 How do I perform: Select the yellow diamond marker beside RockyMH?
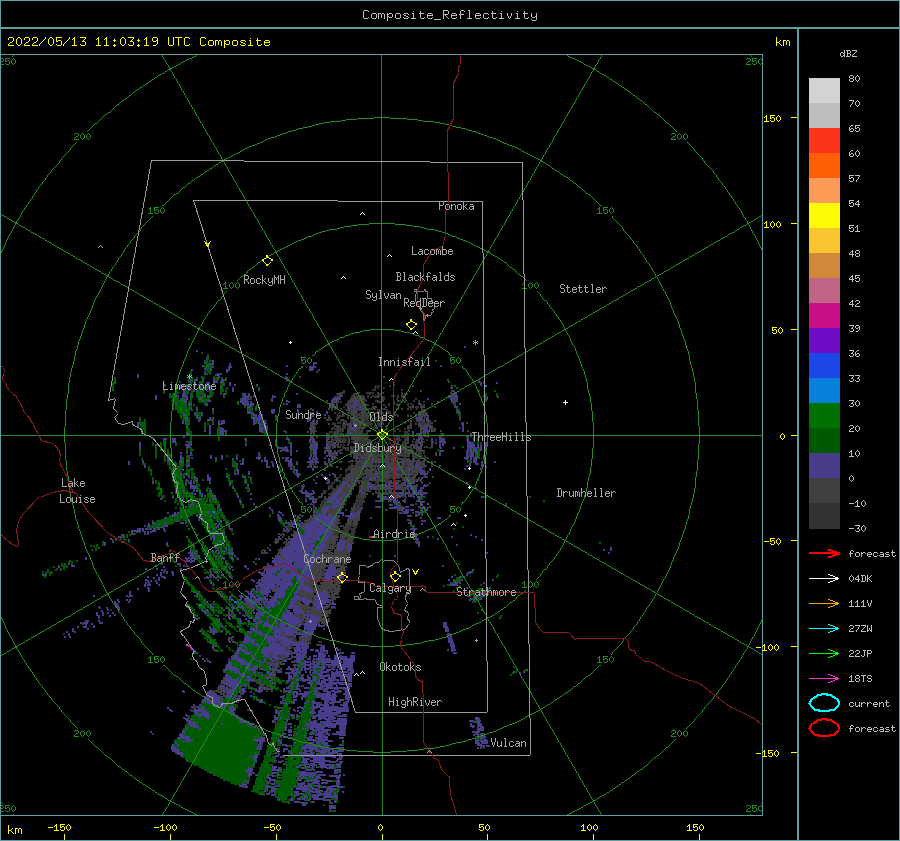tap(267, 261)
